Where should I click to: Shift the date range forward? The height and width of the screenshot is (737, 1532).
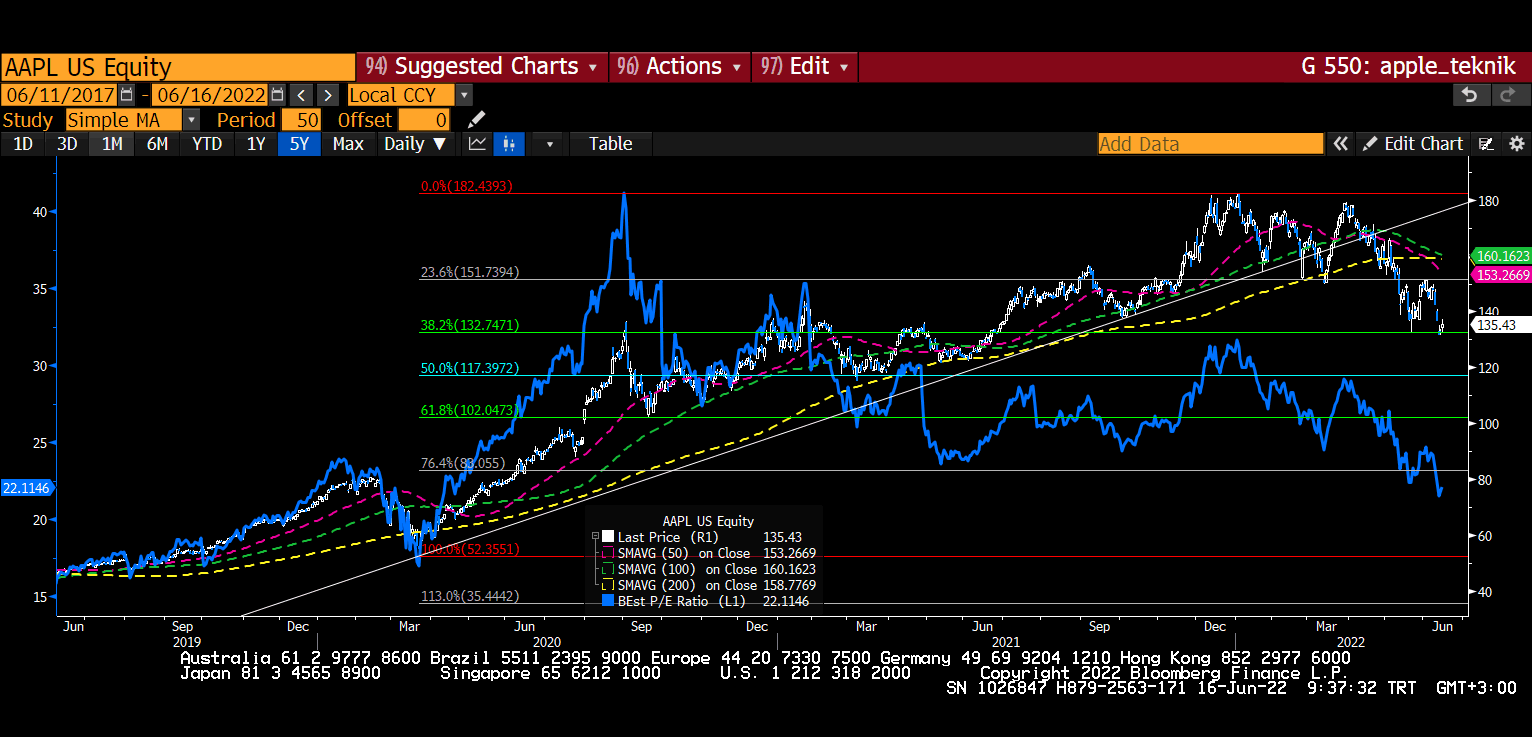327,95
